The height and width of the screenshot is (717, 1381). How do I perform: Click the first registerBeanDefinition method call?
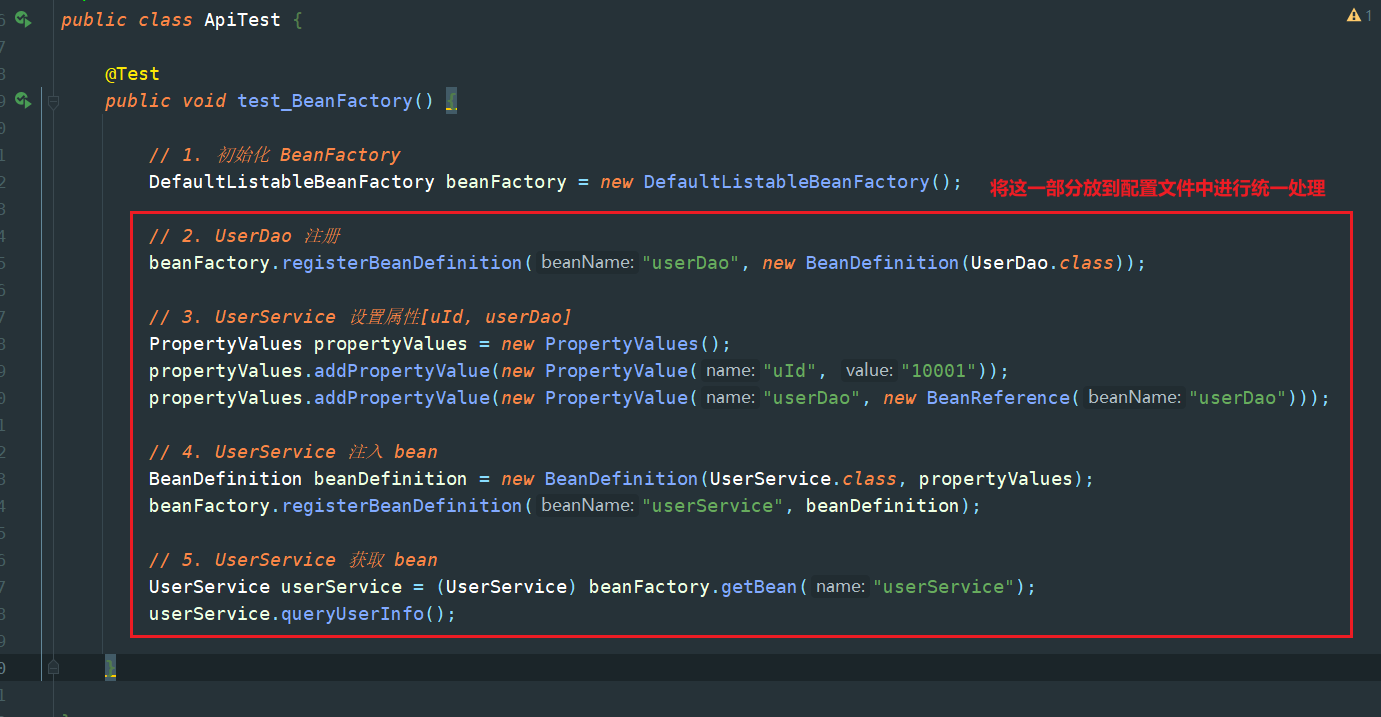pyautogui.click(x=402, y=263)
